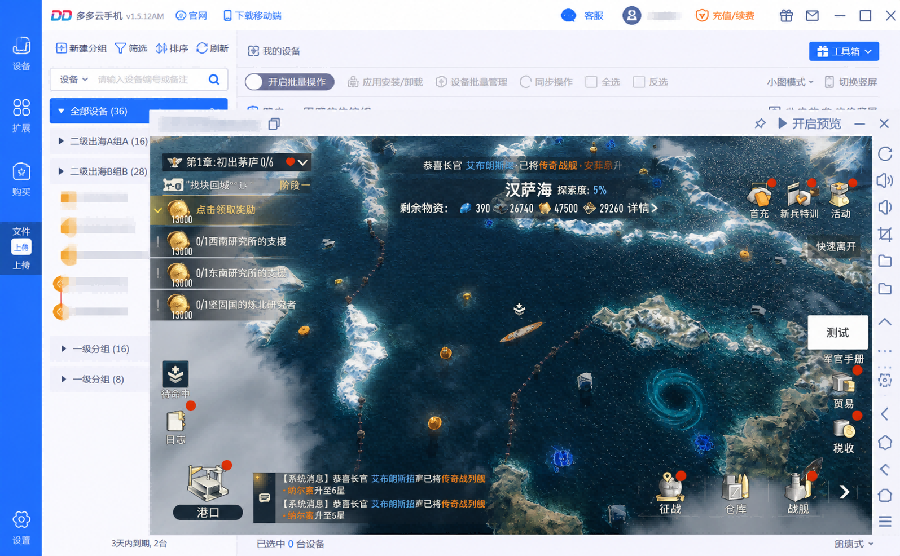900x556 pixels.
Task: Expand the 一级分组 (16) group
Action: (63, 349)
